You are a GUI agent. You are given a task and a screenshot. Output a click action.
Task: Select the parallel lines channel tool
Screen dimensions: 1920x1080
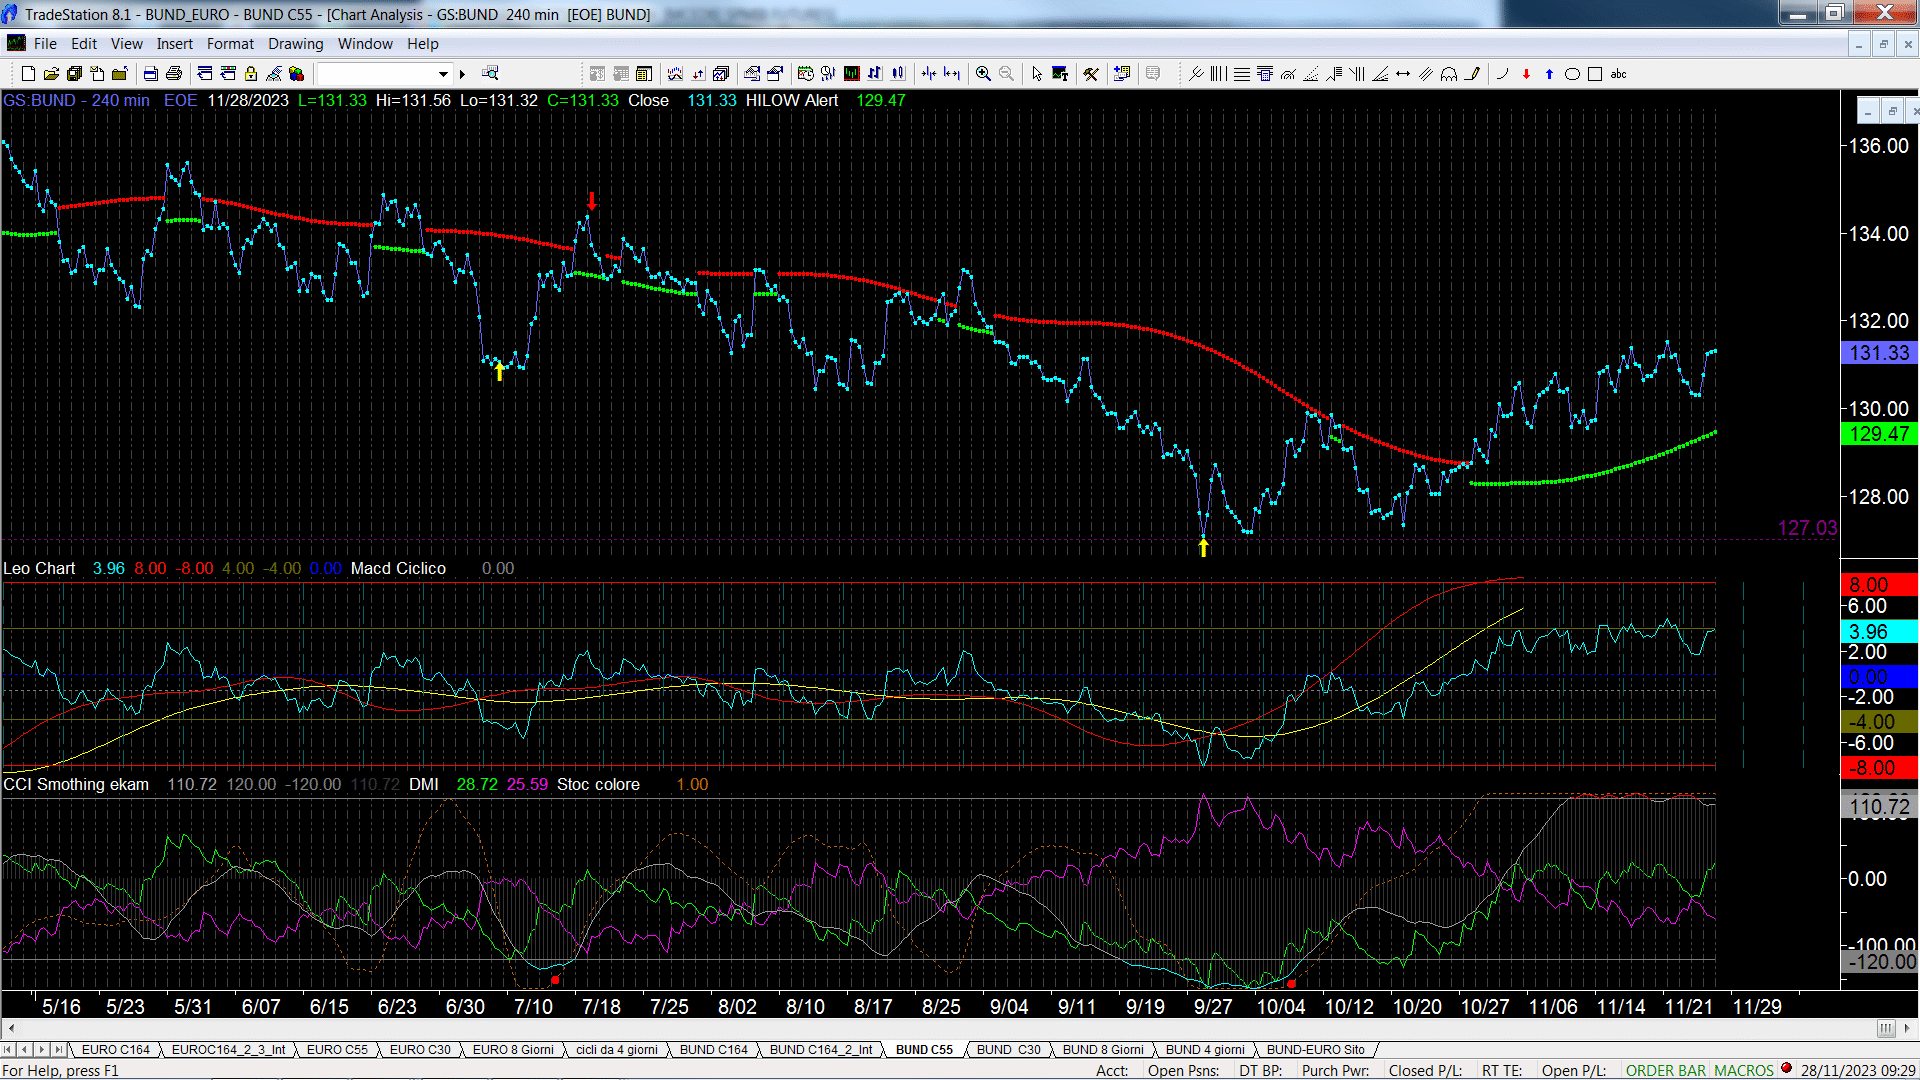click(x=1426, y=74)
